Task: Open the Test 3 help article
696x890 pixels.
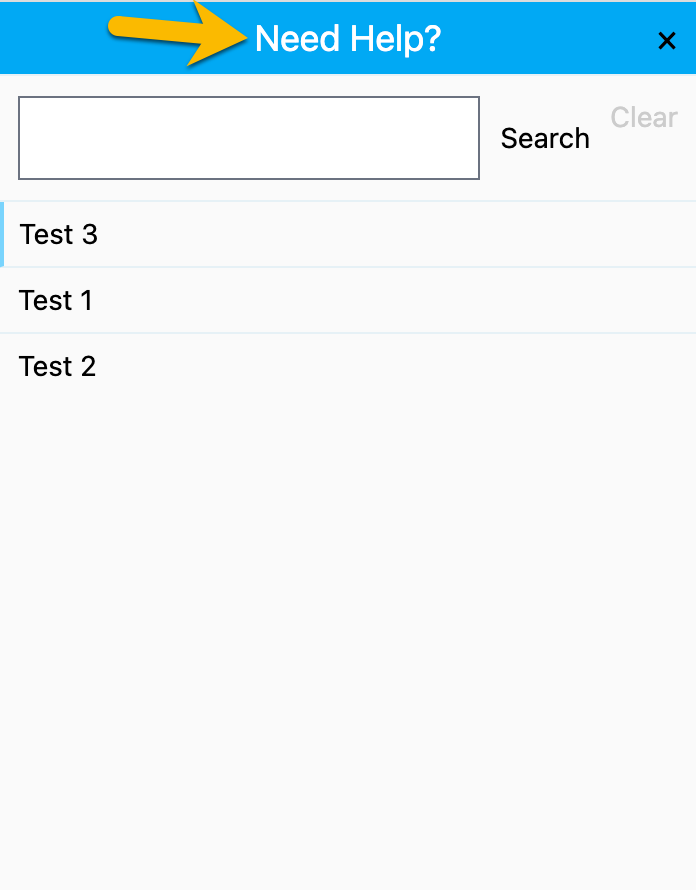Action: 59,235
